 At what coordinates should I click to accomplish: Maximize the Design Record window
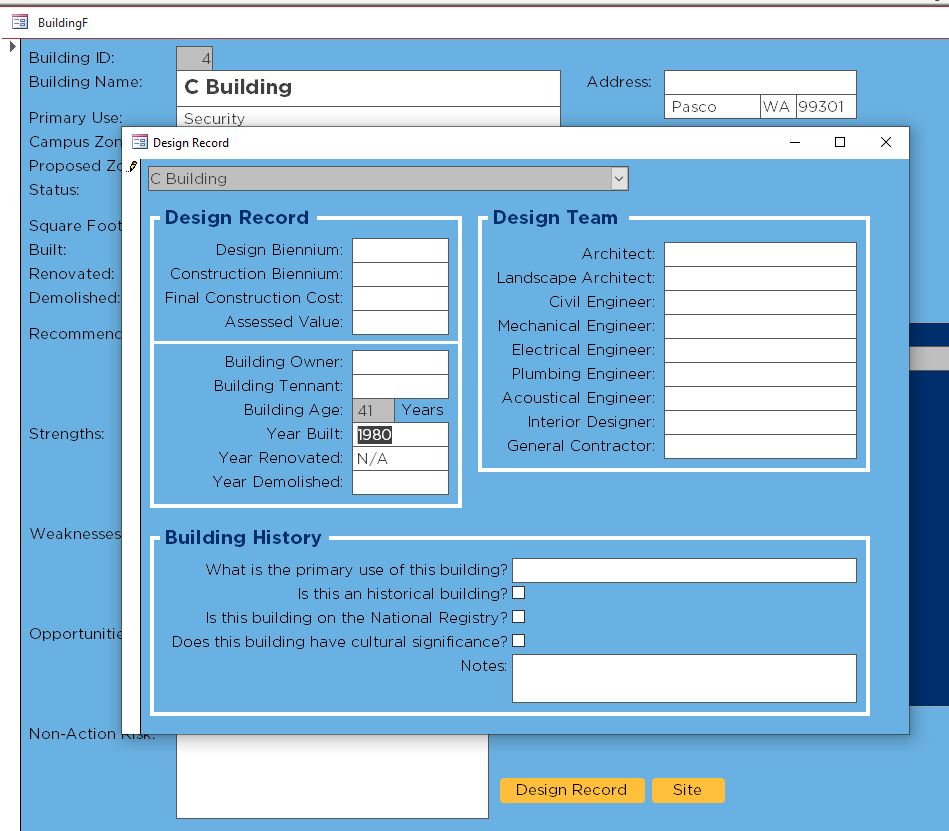pos(840,143)
